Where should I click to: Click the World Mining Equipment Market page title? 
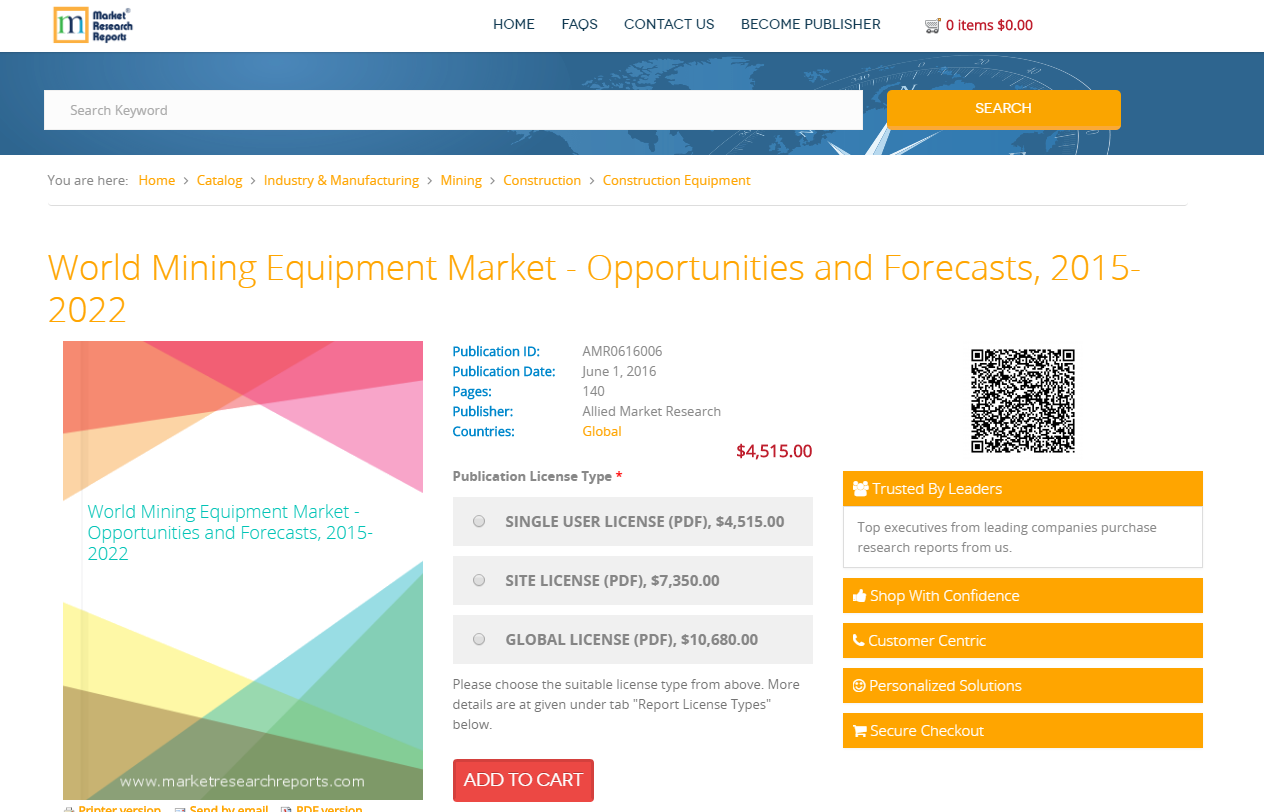[x=594, y=289]
